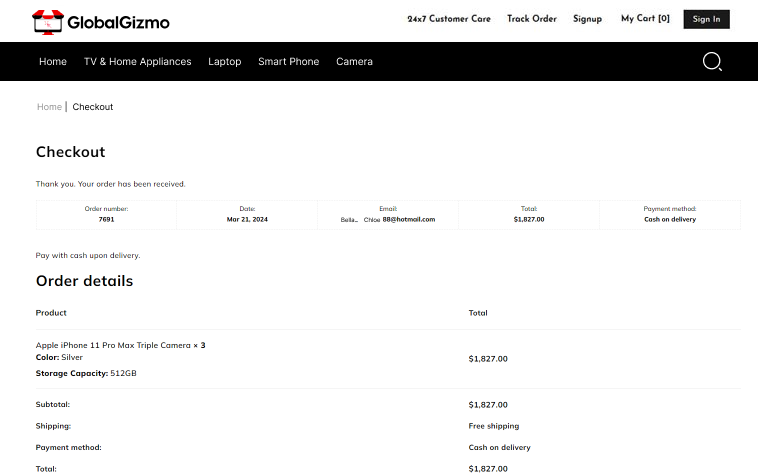Viewport: 758px width, 473px height.
Task: Click the Mar 21, 2024 order date
Action: pyautogui.click(x=247, y=219)
